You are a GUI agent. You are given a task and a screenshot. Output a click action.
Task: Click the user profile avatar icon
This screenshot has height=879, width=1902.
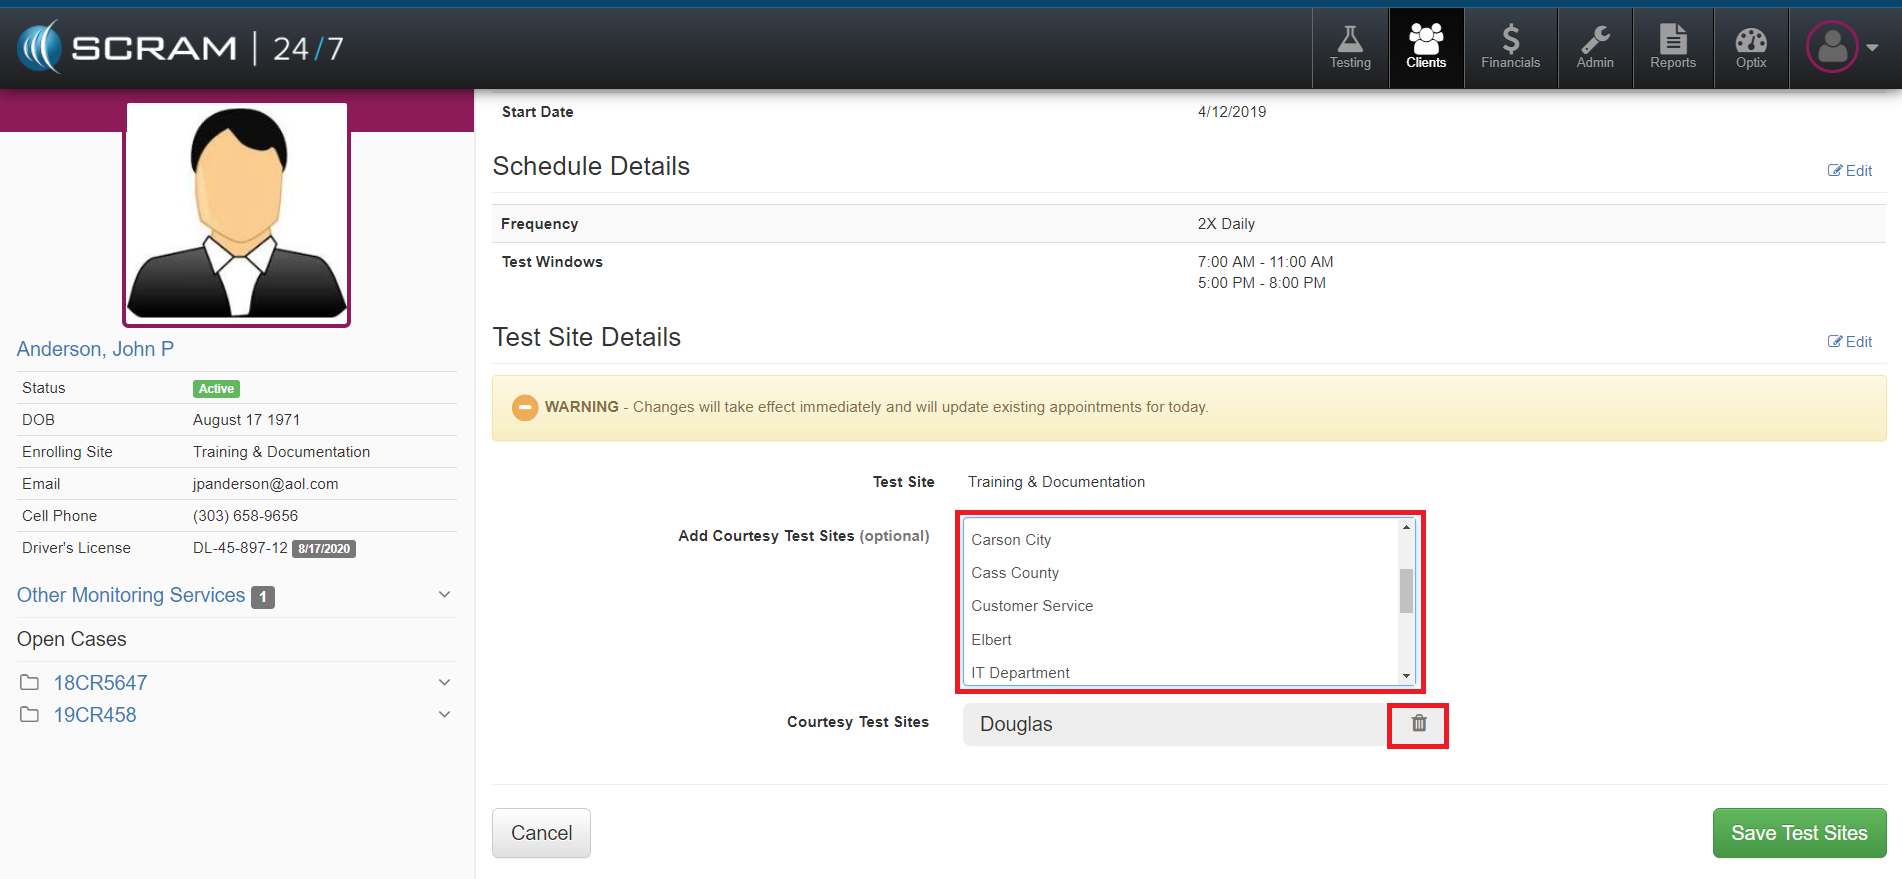(x=1832, y=47)
